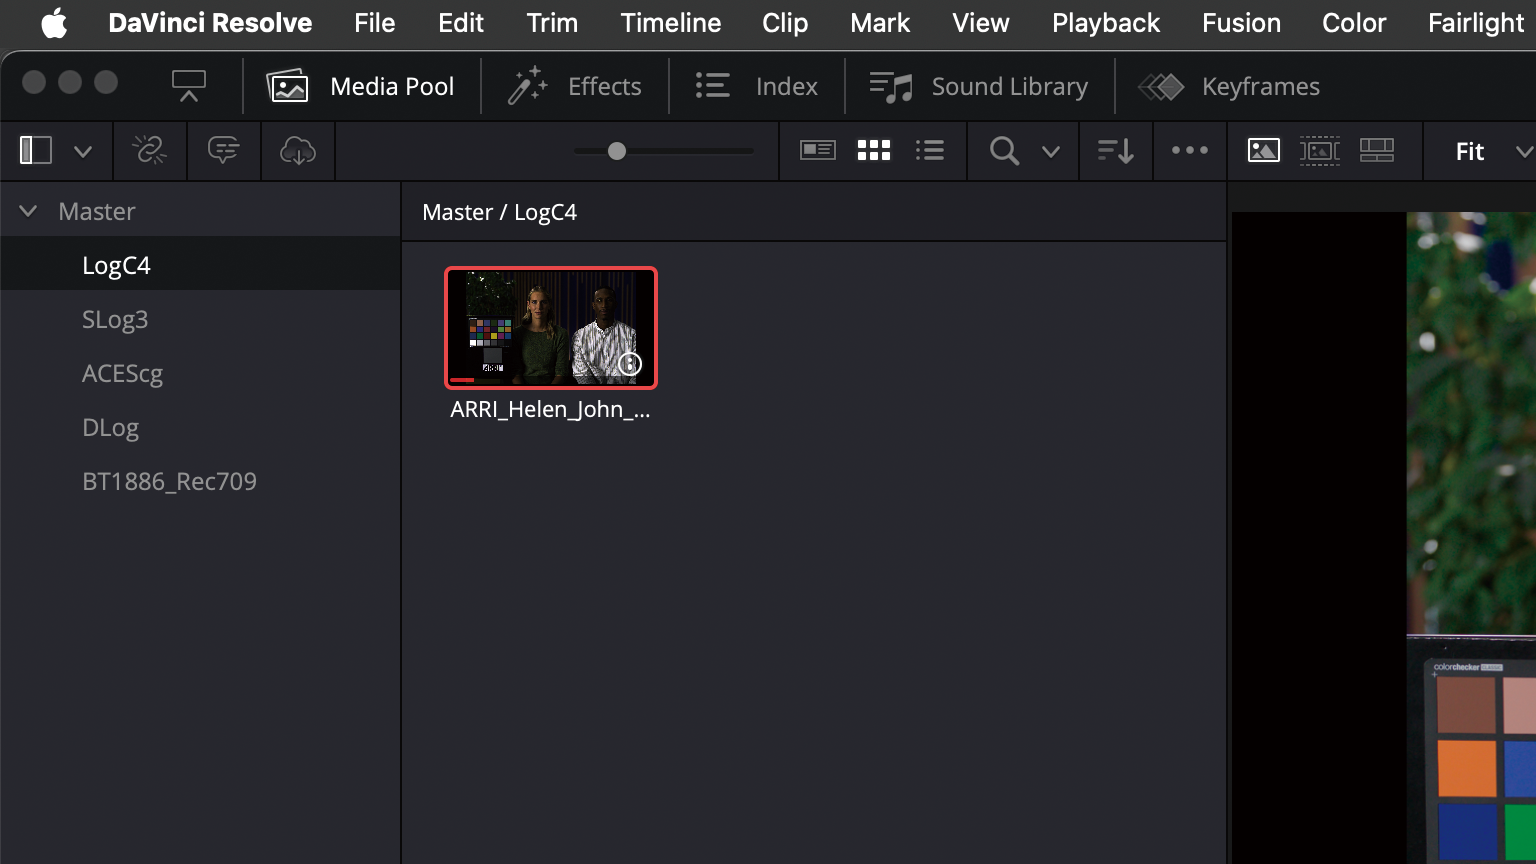Click the relink media chain icon

(150, 151)
